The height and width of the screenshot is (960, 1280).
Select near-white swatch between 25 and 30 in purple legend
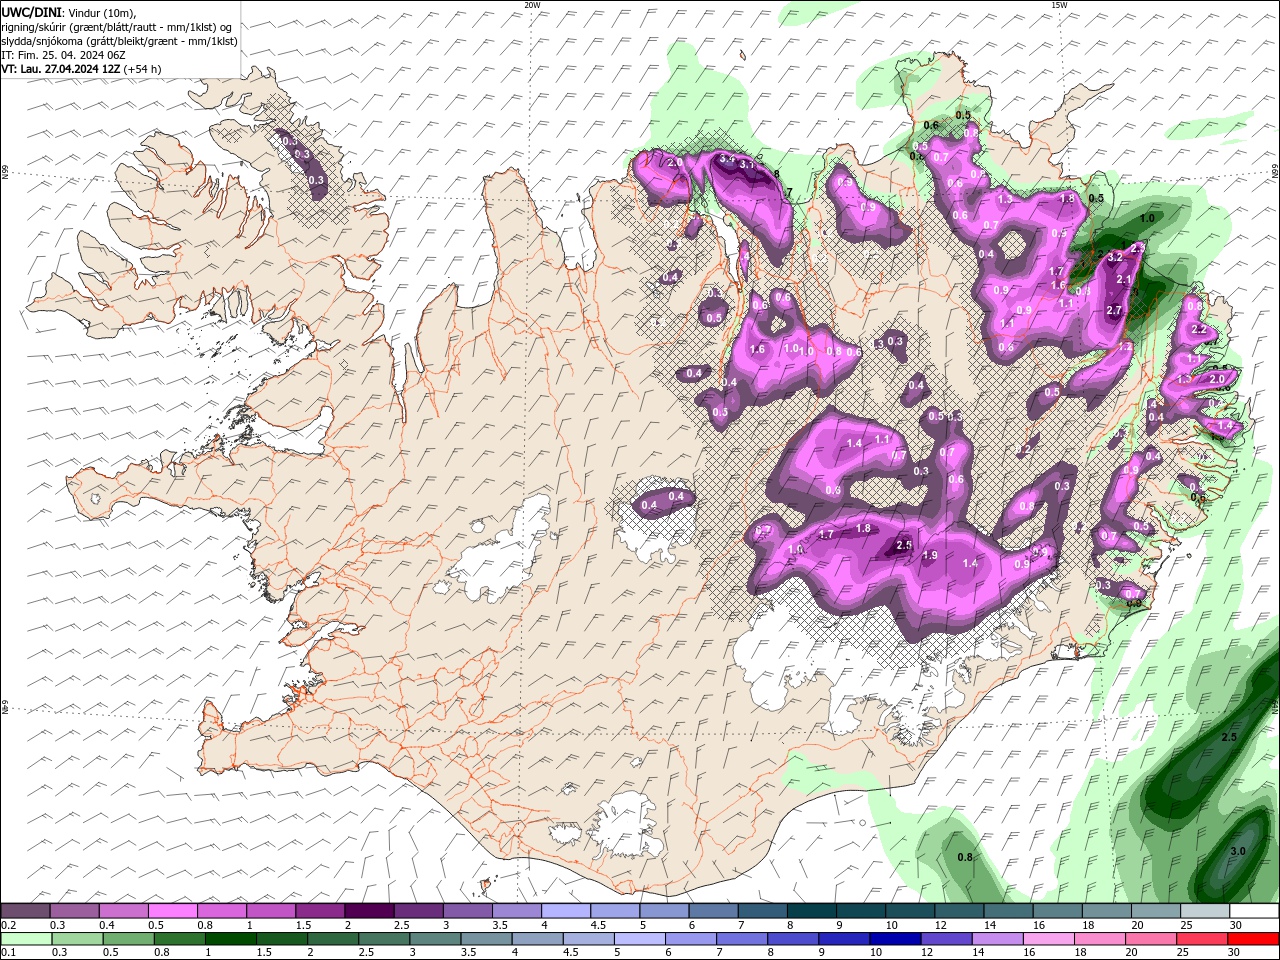1204,910
